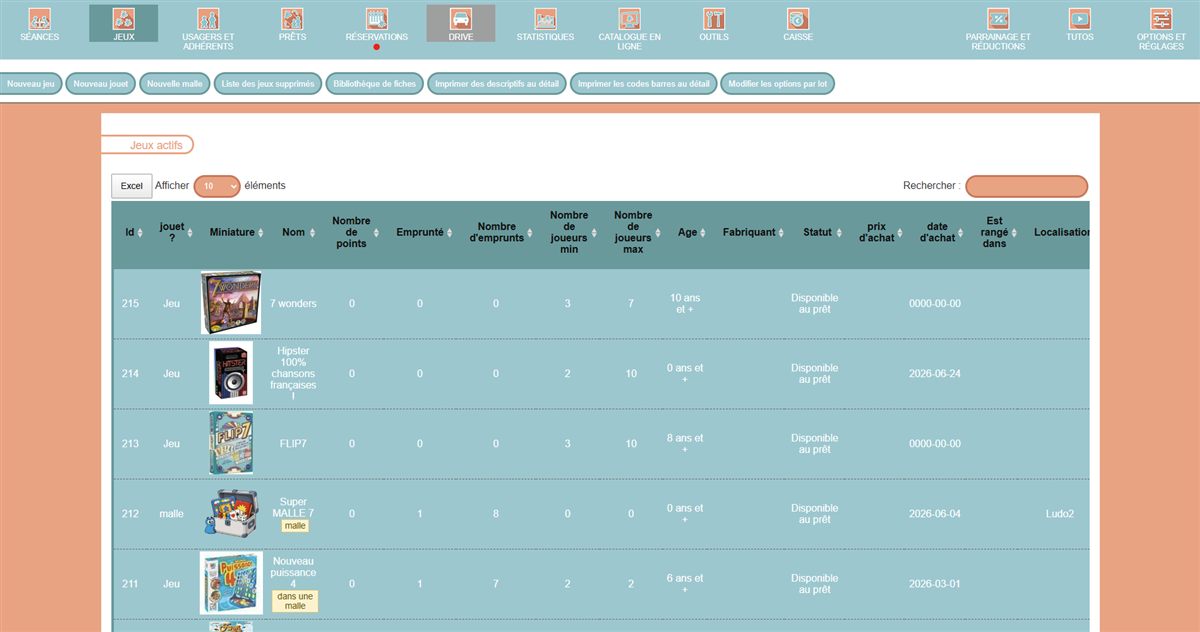Sort by Localisation column header
Image resolution: width=1200 pixels, height=632 pixels.
coord(1060,232)
